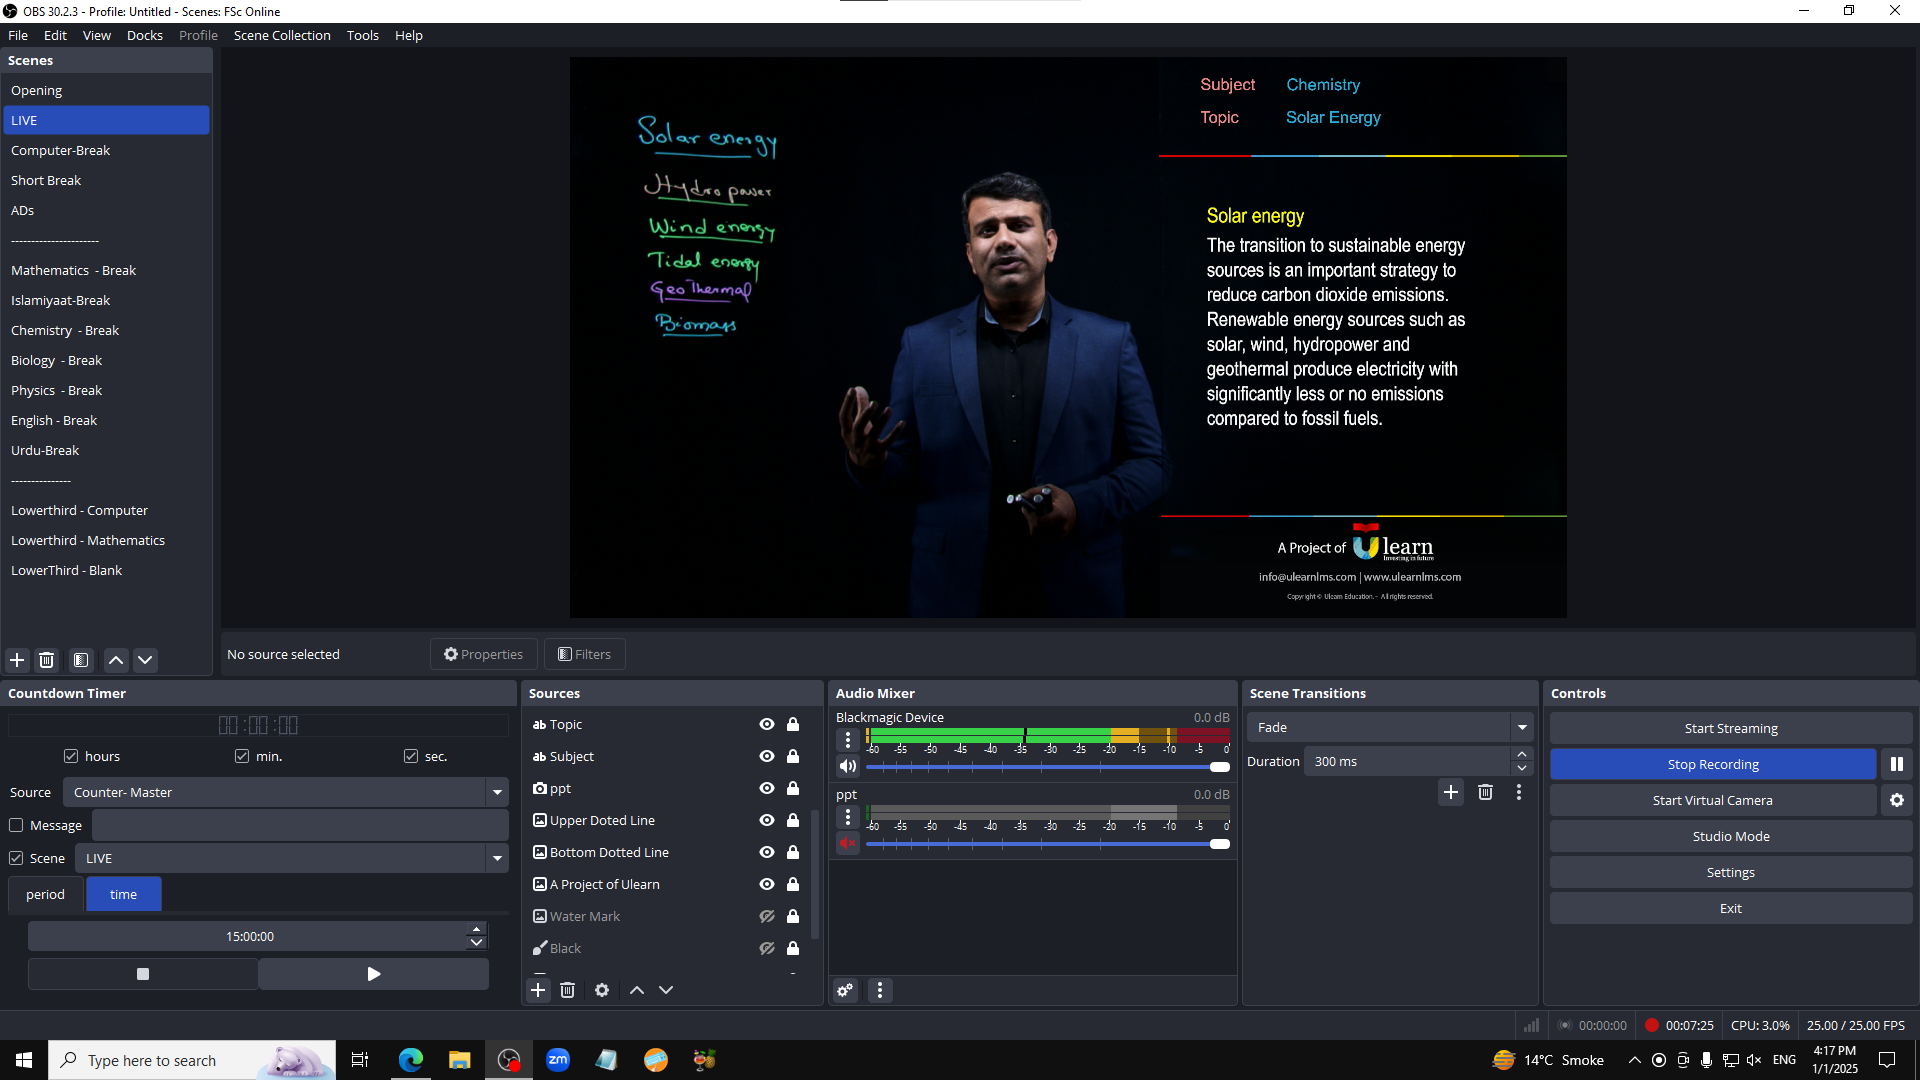This screenshot has height=1080, width=1920.
Task: Start the countdown timer play button
Action: click(374, 974)
